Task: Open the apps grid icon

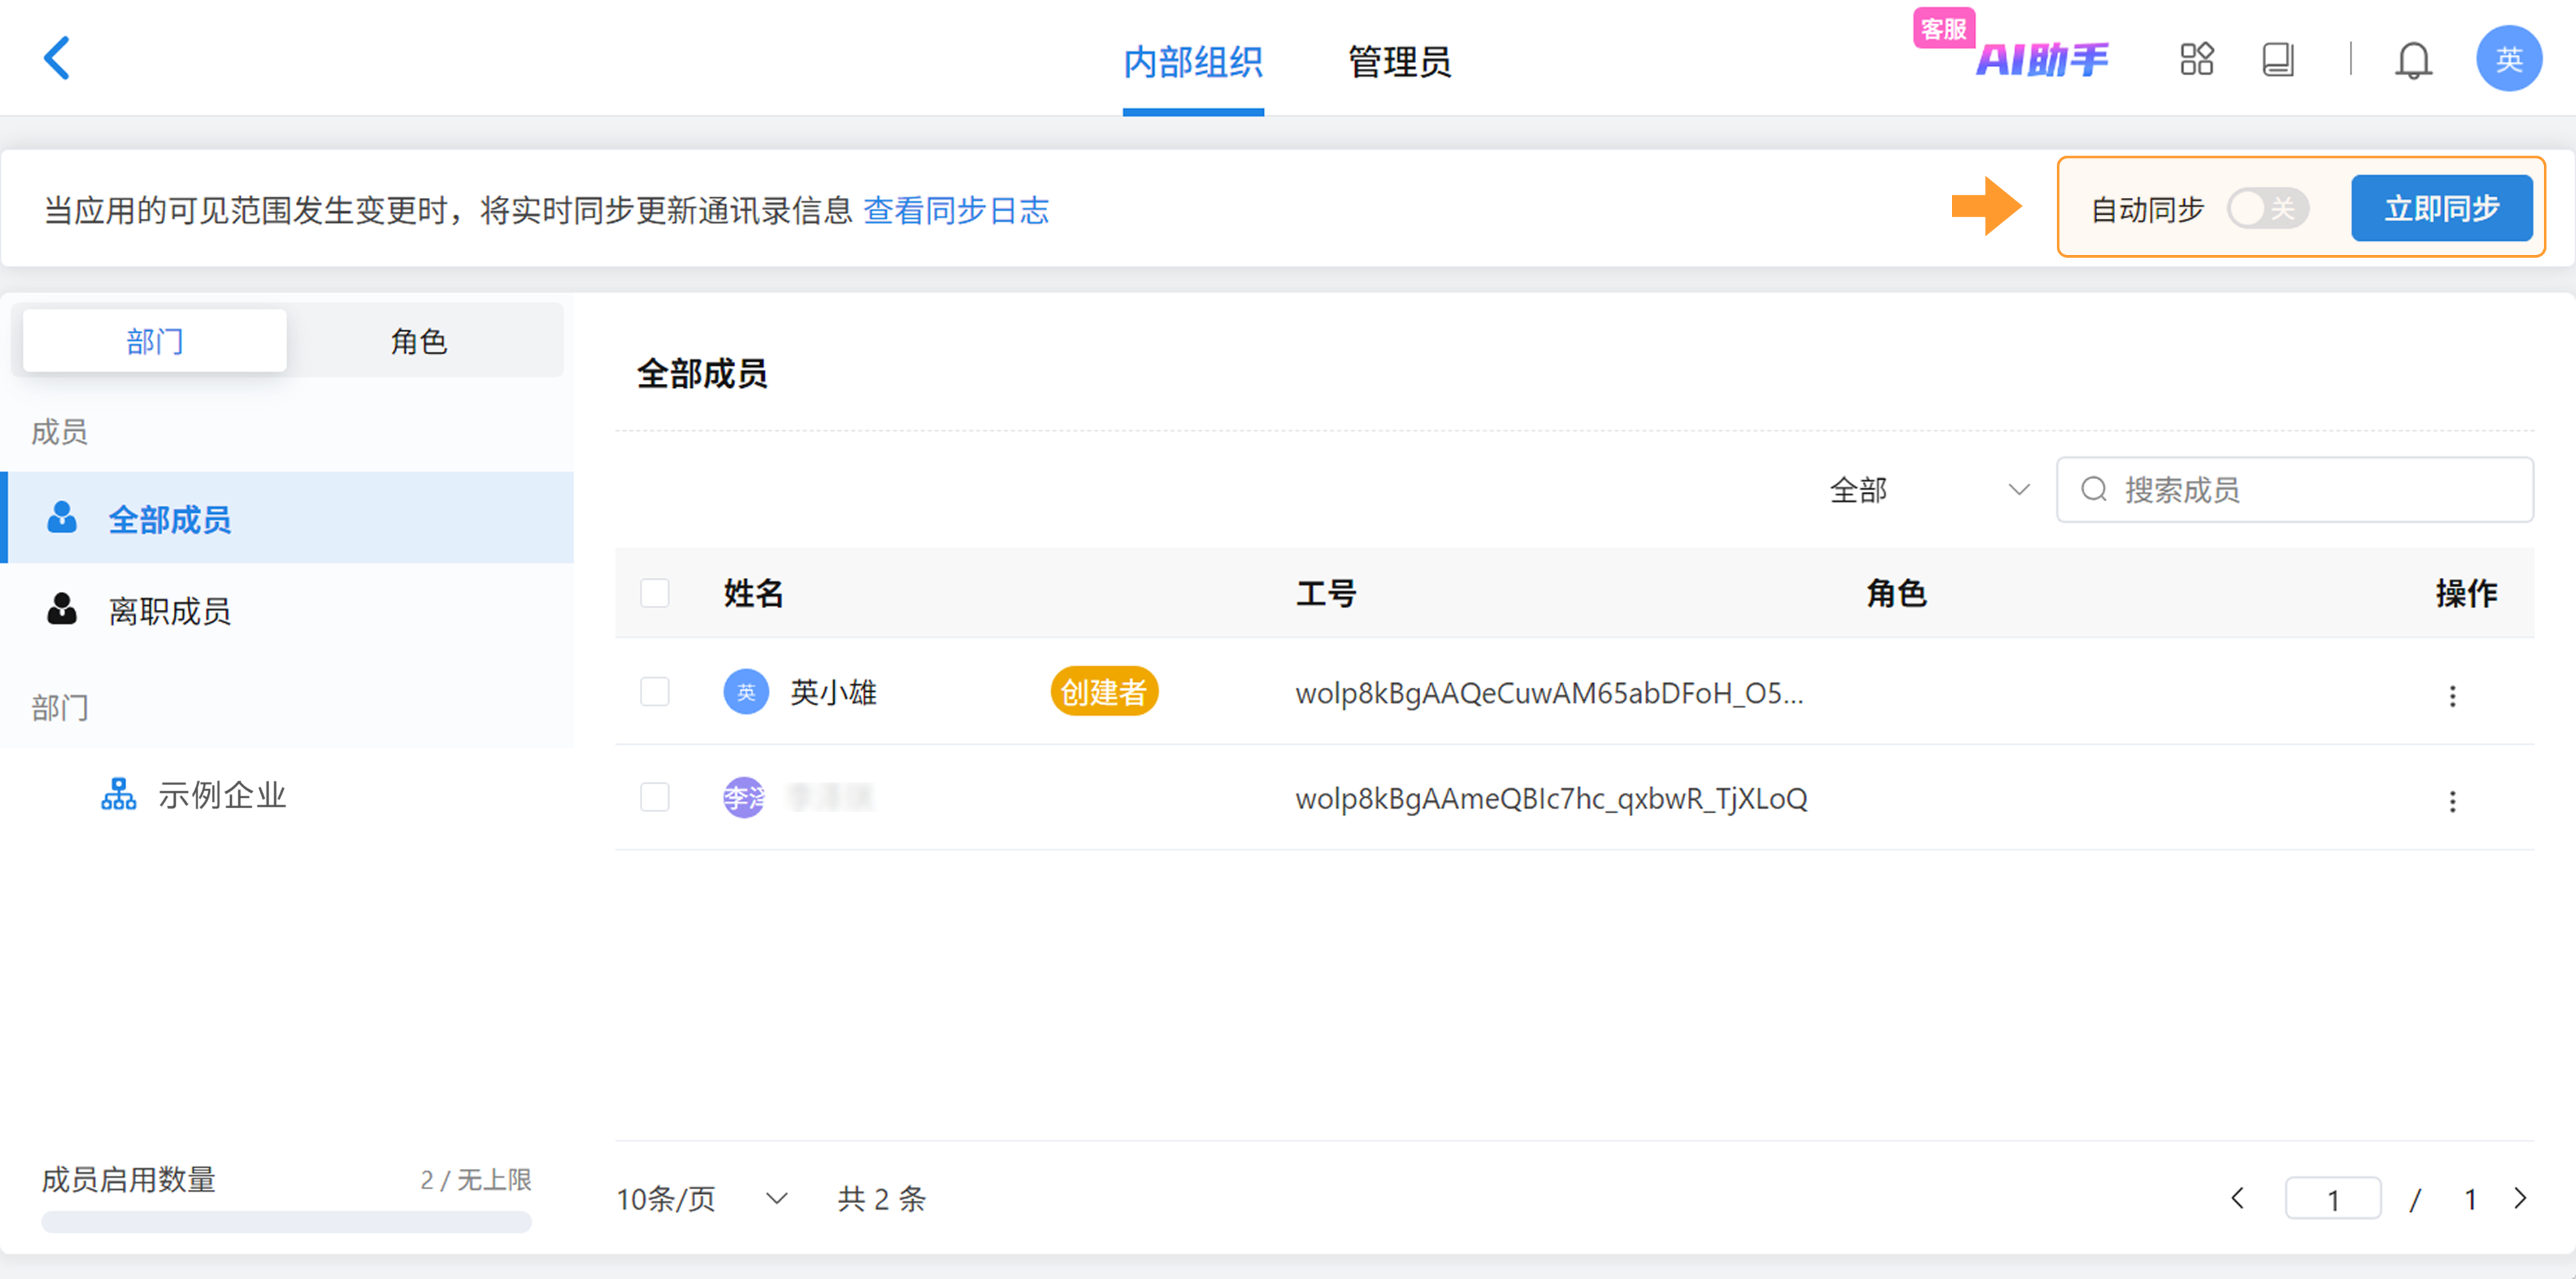Action: pos(2196,59)
